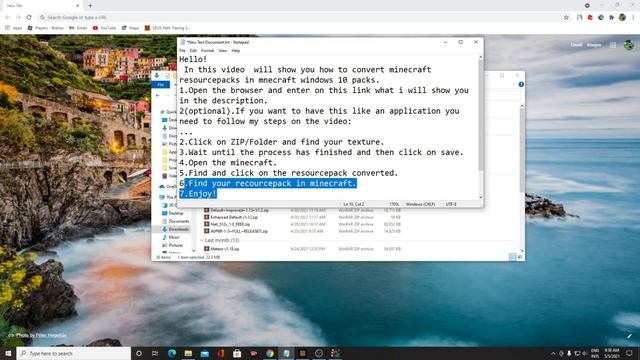
Task: Open Microsoft Store from taskbar
Action: [237, 353]
